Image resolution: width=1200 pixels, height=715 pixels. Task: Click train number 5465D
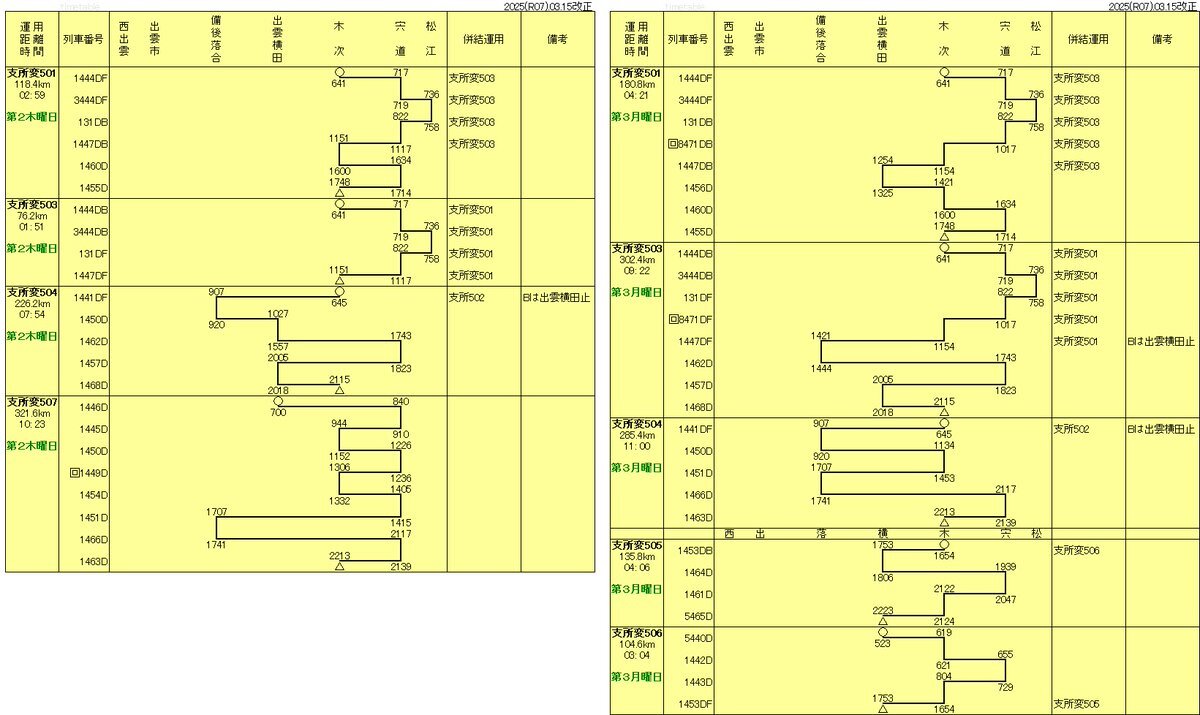point(696,616)
